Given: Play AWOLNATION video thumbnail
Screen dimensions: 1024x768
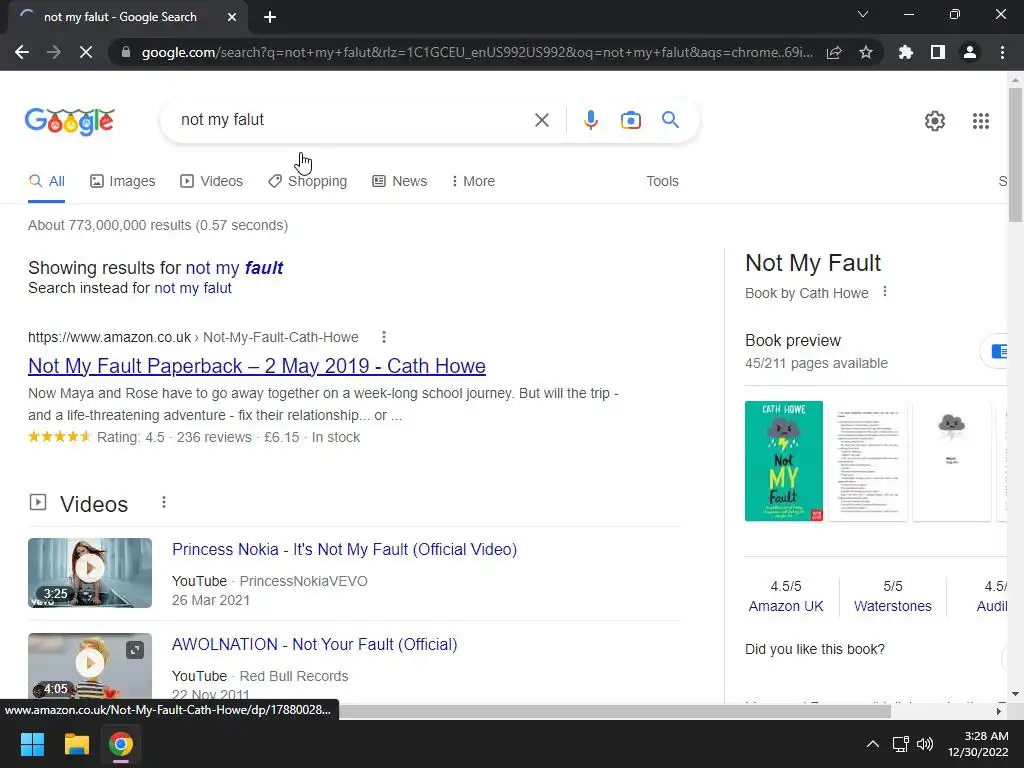Looking at the screenshot, I should (x=90, y=666).
